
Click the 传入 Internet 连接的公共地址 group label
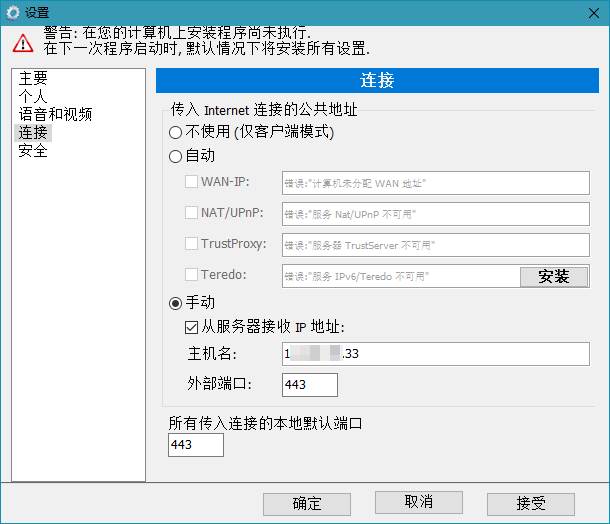pyautogui.click(x=264, y=110)
